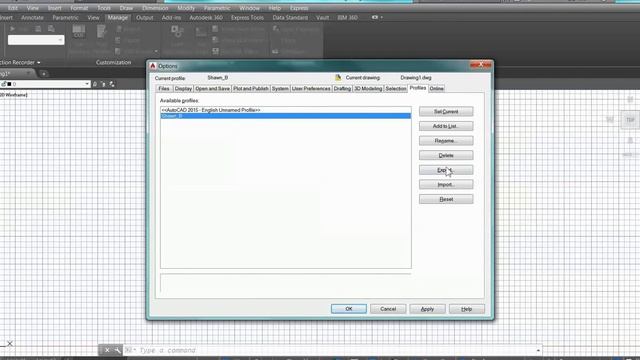This screenshot has height=360, width=640.
Task: Click the Load Application ribbon icon
Action: 177,31
